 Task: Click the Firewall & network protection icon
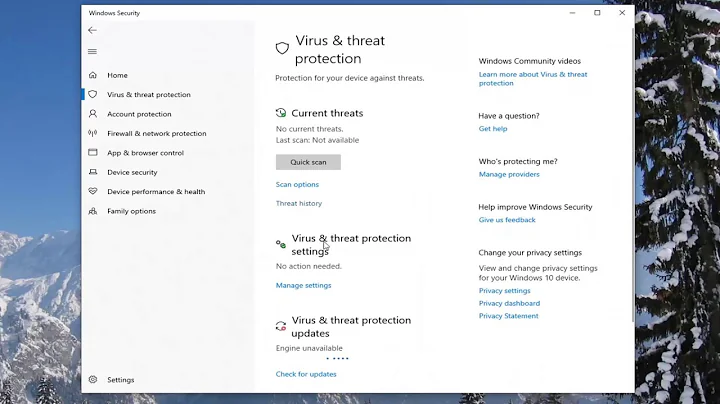93,133
